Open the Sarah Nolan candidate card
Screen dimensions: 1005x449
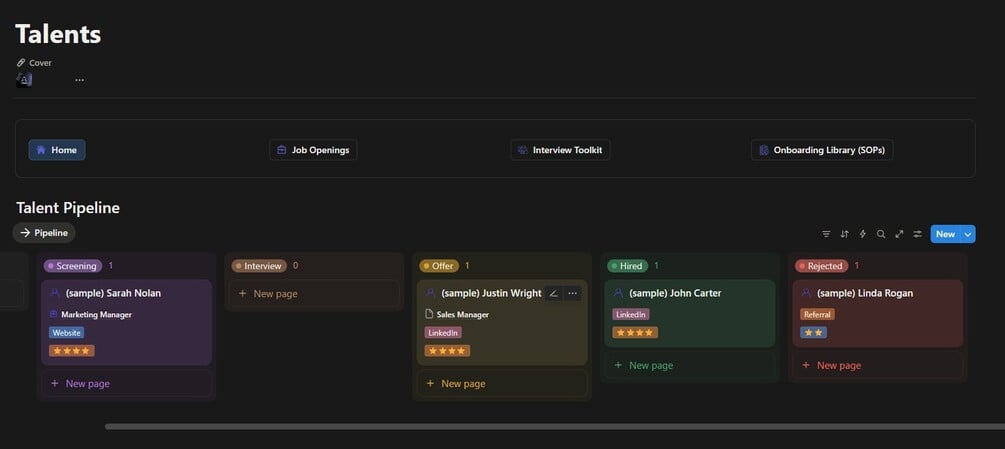coord(126,322)
